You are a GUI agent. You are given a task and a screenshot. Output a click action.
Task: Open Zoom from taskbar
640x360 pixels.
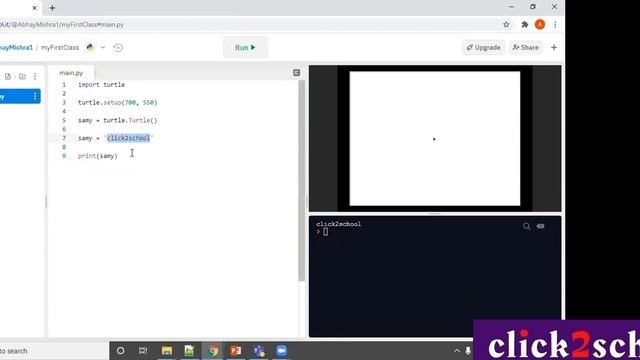point(282,351)
